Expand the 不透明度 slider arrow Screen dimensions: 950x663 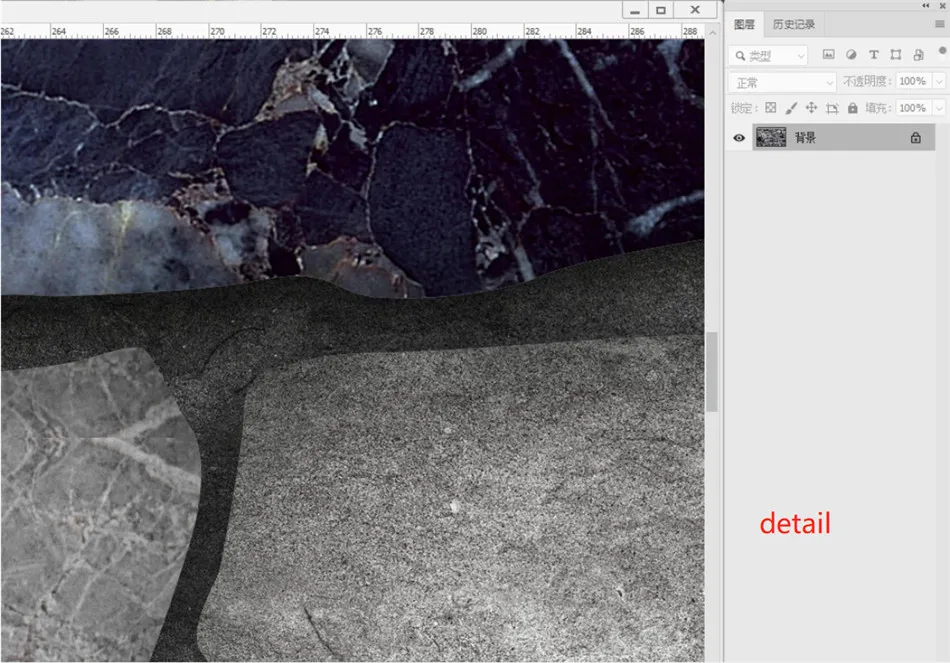939,81
